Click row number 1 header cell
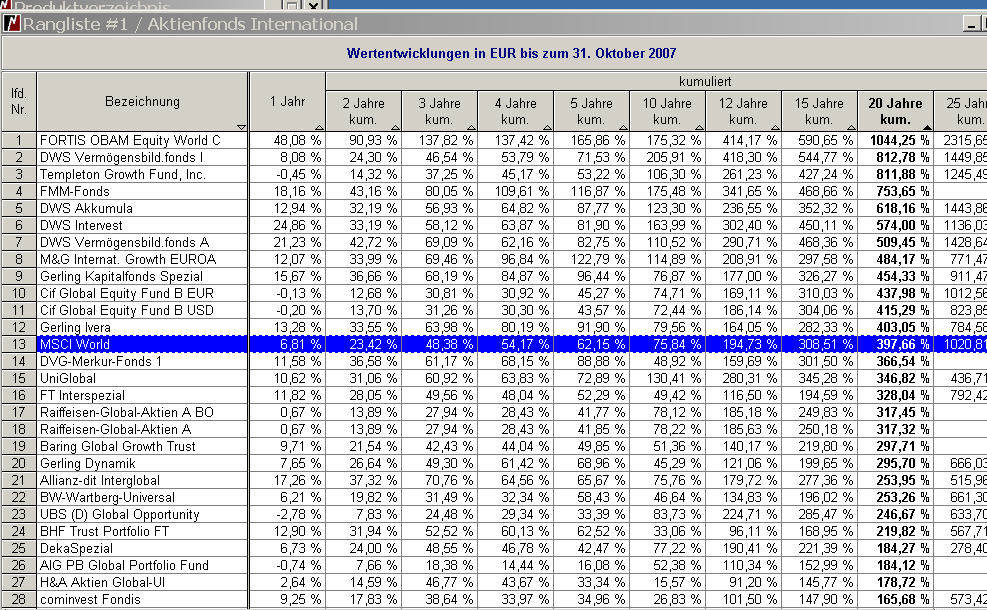987x610 pixels. (18, 140)
